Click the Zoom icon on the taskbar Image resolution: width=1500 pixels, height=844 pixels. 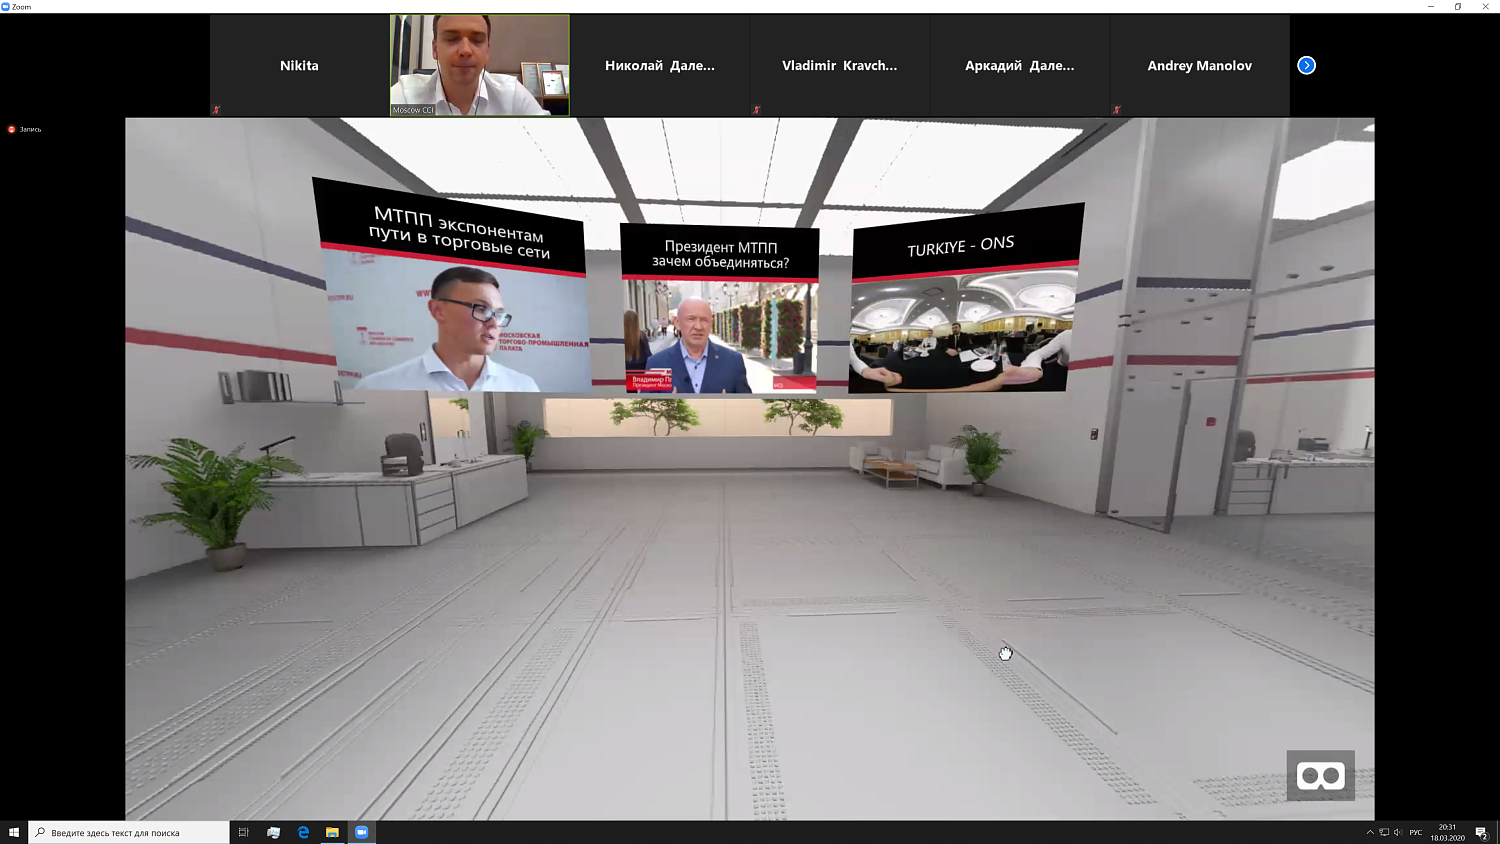click(x=362, y=832)
